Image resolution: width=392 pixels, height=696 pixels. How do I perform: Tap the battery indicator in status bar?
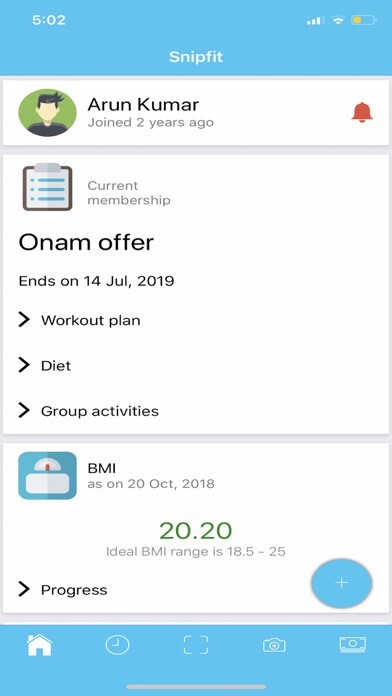click(364, 20)
